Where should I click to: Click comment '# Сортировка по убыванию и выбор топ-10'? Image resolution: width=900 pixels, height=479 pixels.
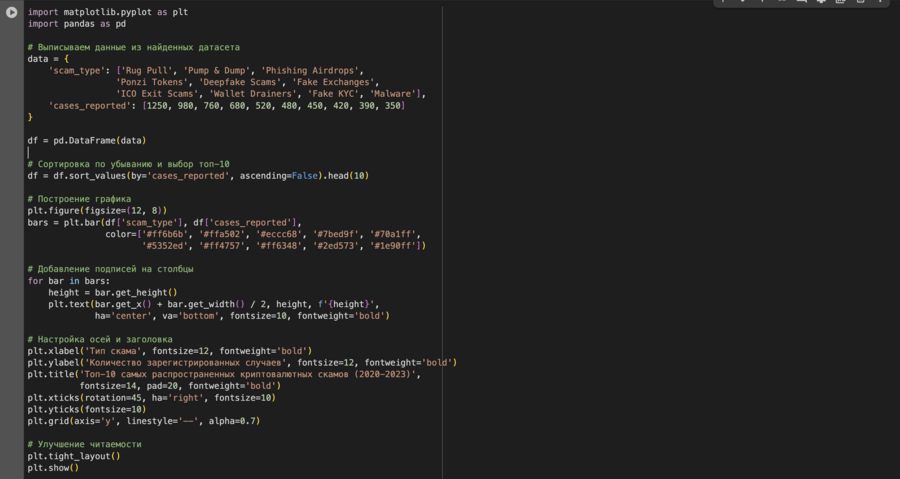129,164
